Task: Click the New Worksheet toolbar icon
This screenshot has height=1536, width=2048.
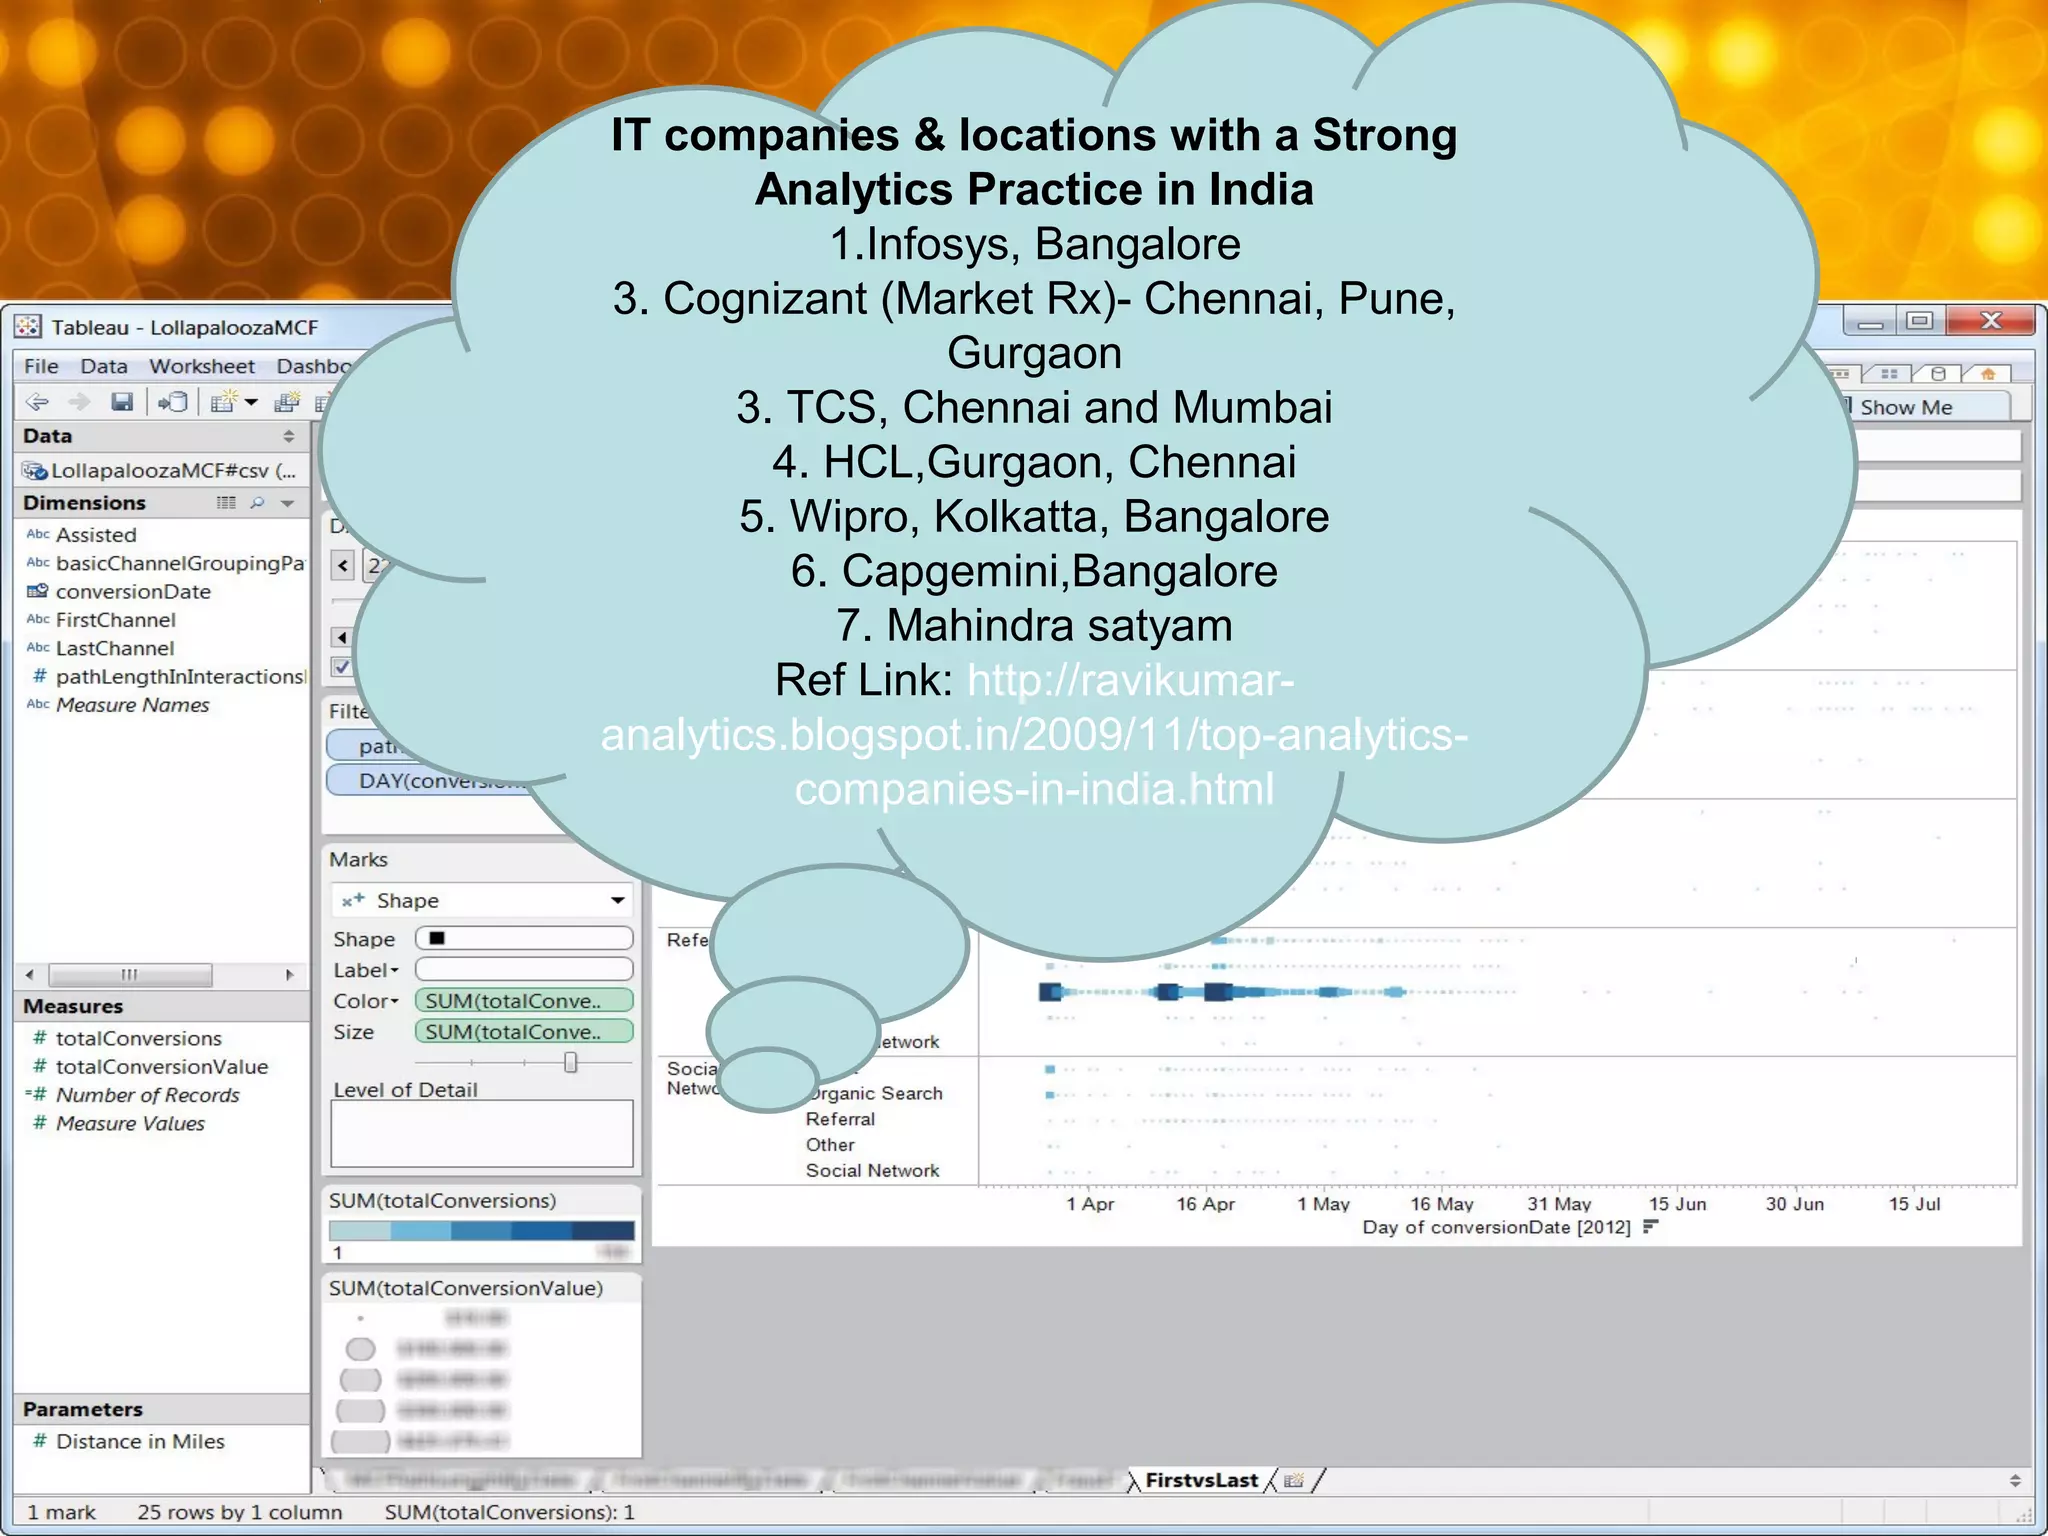Action: click(224, 403)
